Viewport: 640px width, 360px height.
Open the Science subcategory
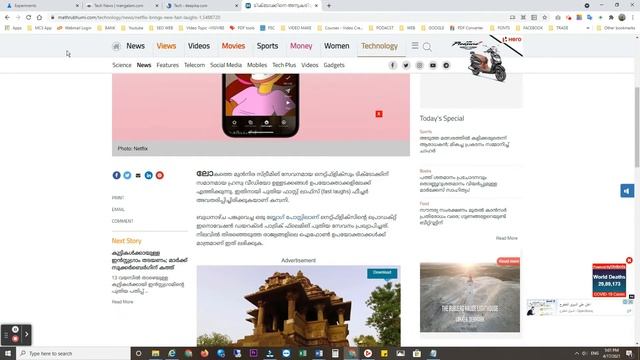(122, 65)
